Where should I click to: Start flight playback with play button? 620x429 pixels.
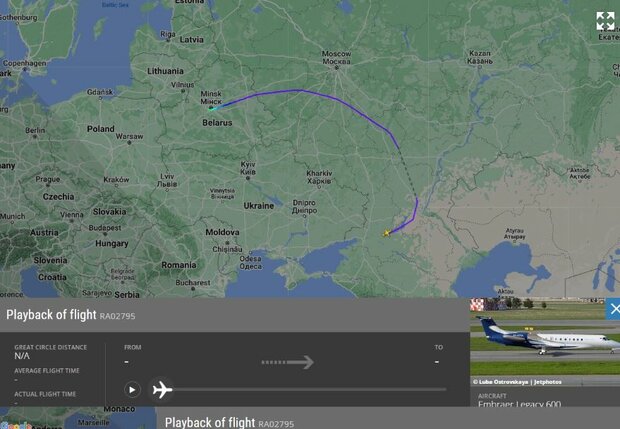pyautogui.click(x=132, y=389)
